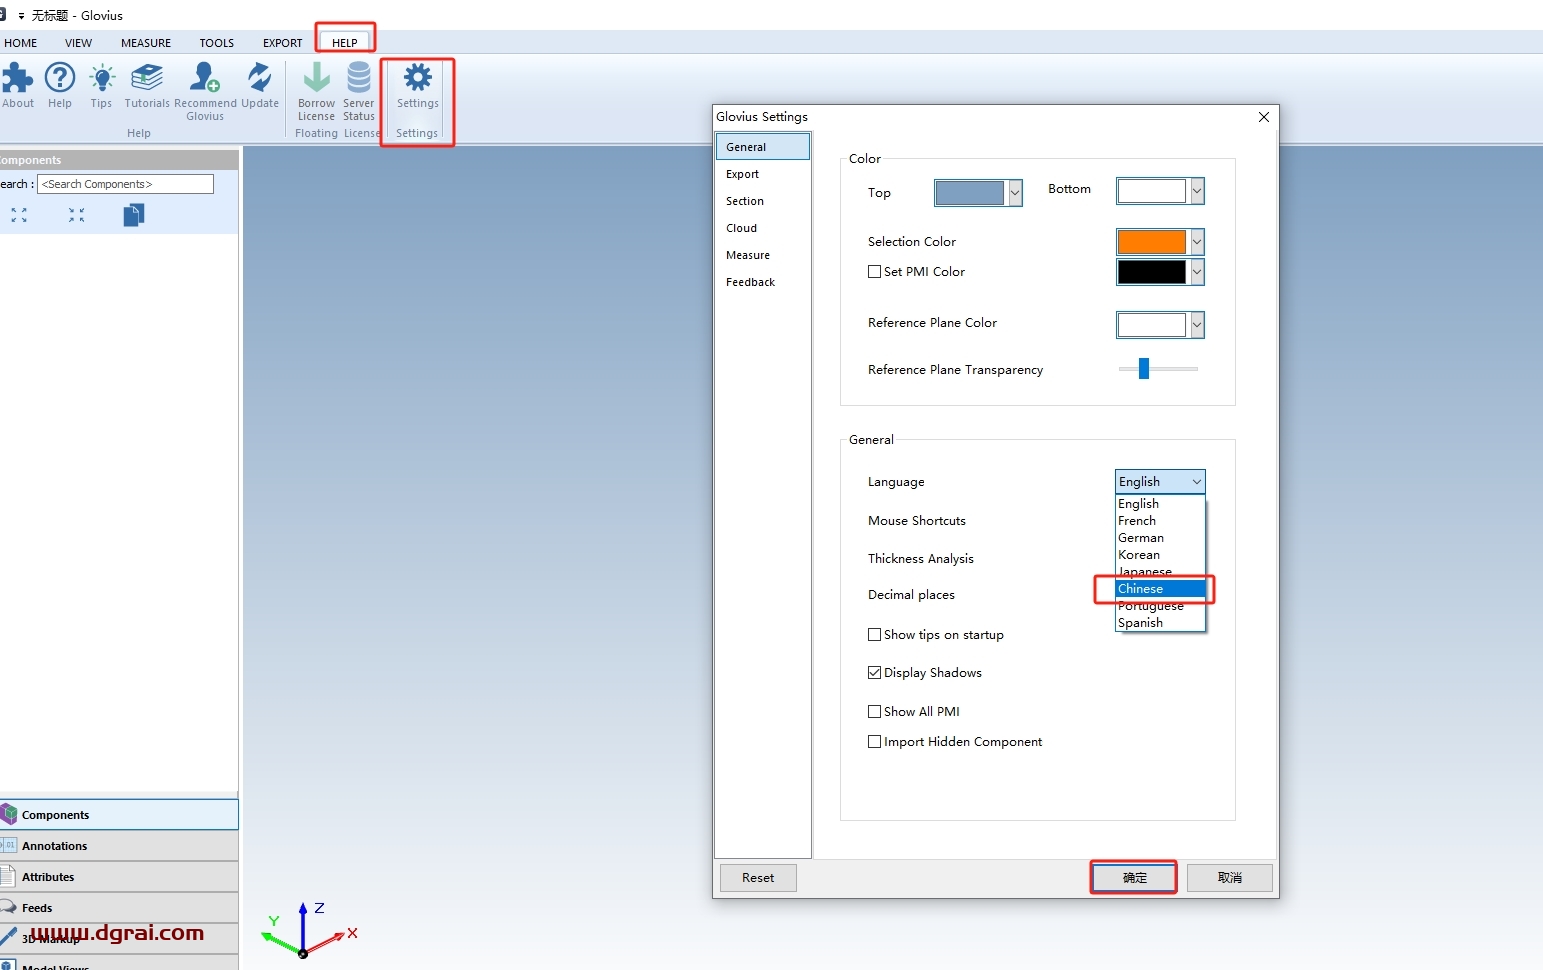Enable Show tips on startup
The height and width of the screenshot is (970, 1543).
pyautogui.click(x=875, y=634)
